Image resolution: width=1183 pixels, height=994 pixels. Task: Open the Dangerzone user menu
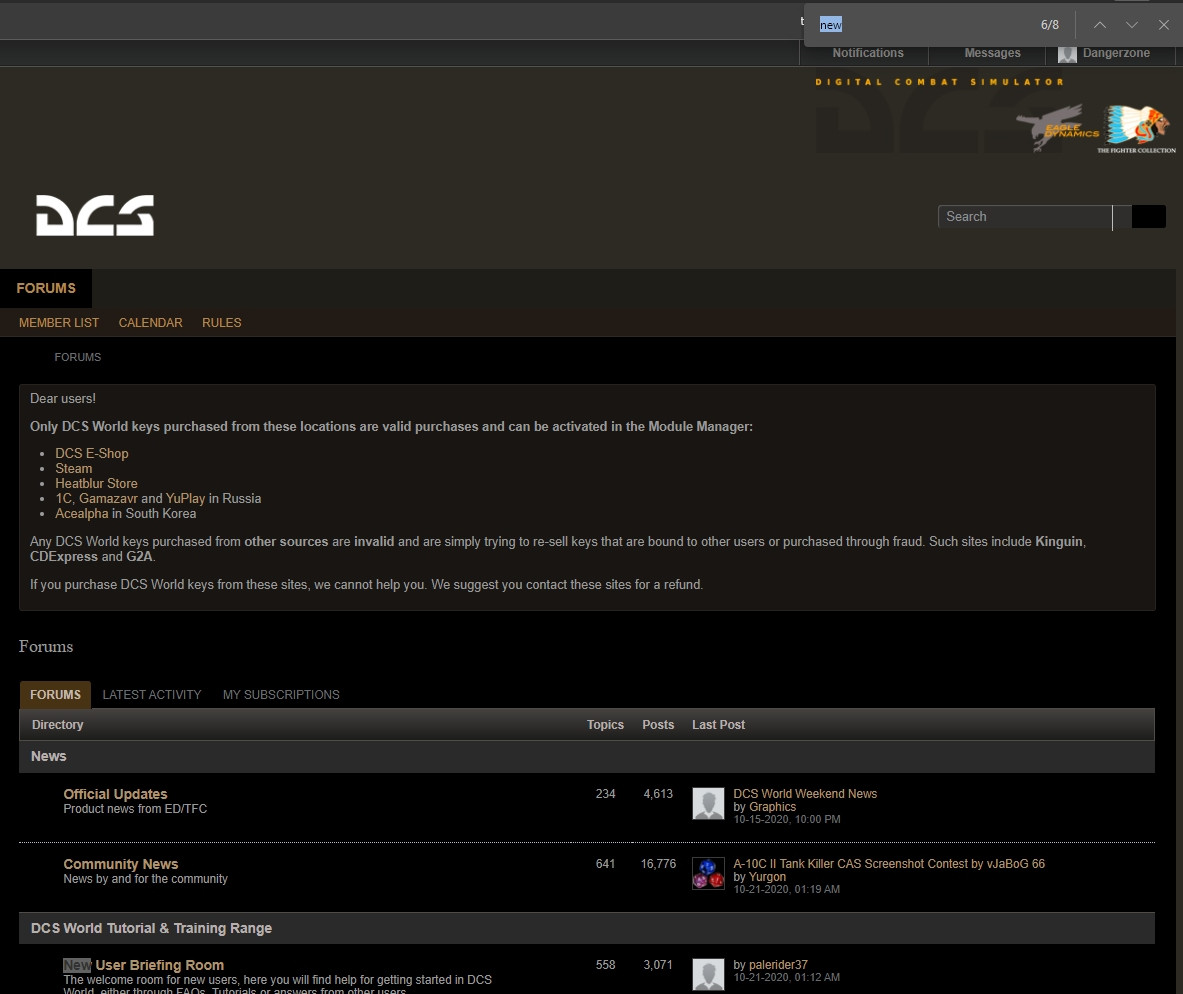[x=1116, y=53]
